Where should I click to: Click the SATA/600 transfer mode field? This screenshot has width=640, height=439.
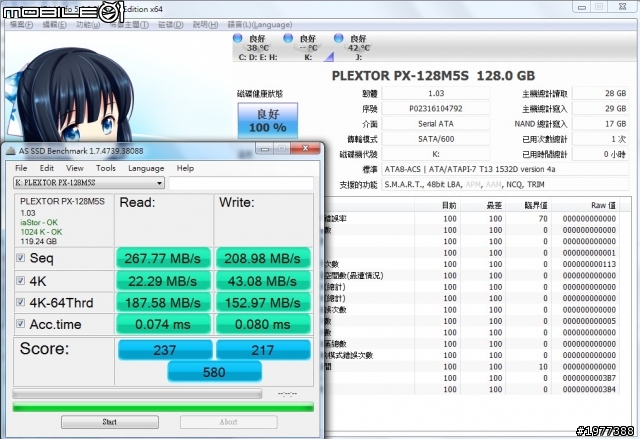[436, 139]
